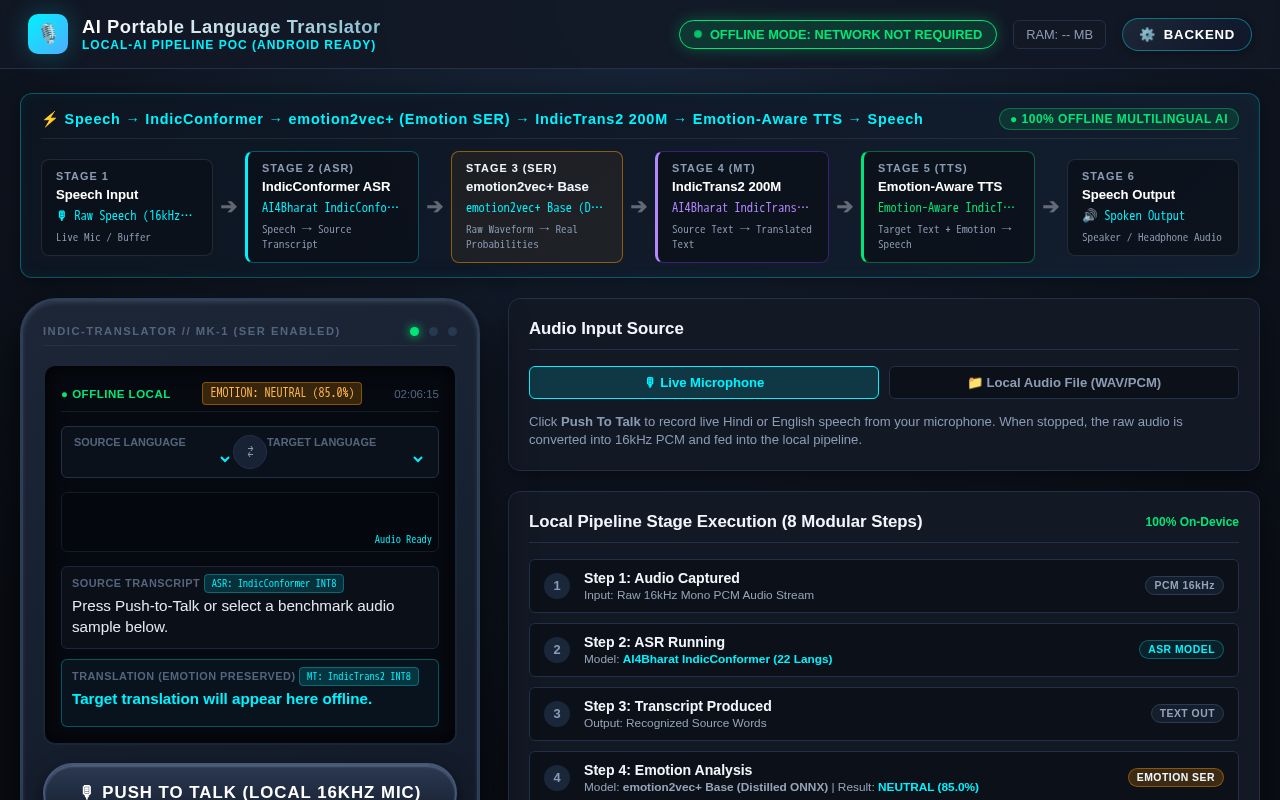Screen dimensions: 1280x800
Task: Switch to Local Audio File (WAV/PCM) tab
Action: (1064, 382)
